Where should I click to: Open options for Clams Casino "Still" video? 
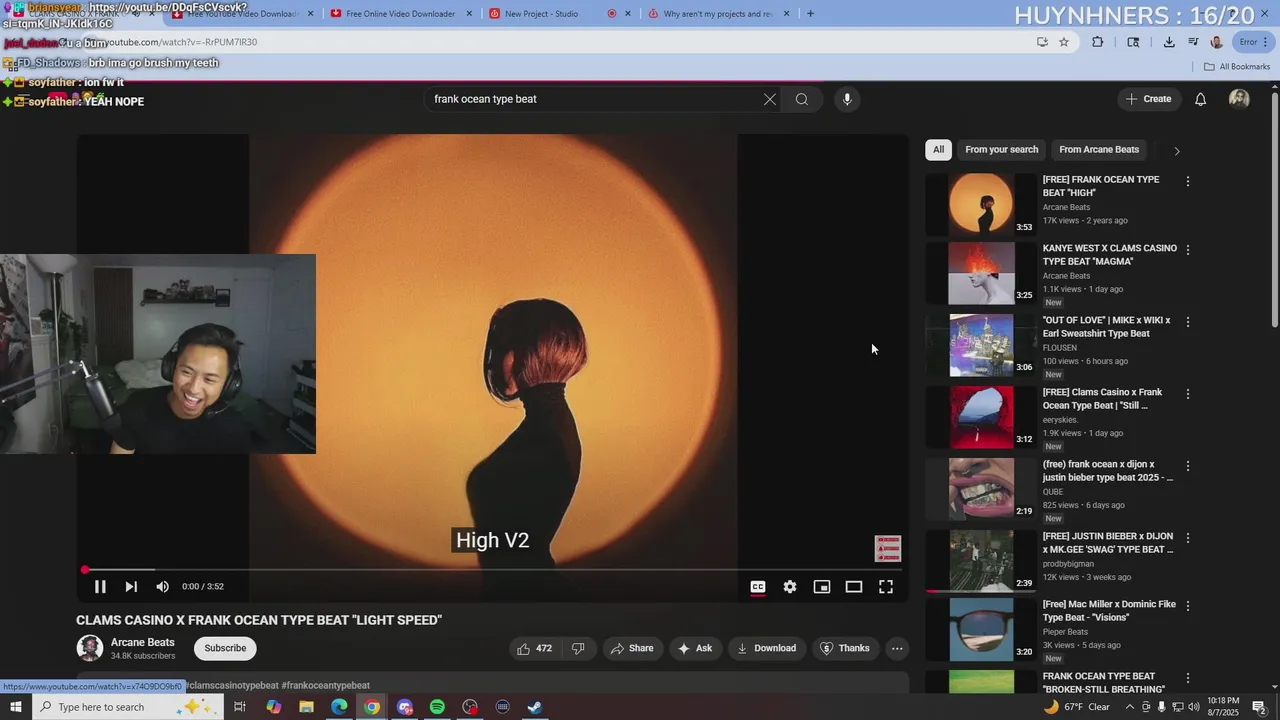coord(1188,394)
